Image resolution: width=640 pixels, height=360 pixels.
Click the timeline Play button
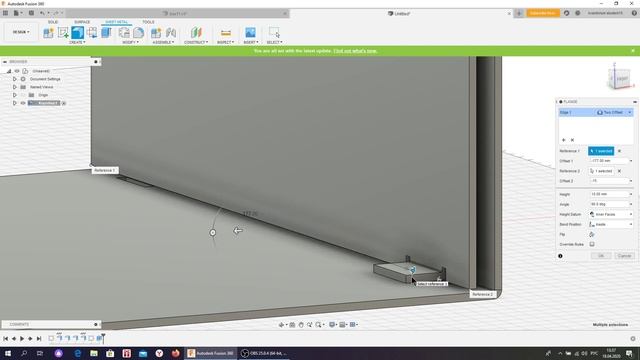coord(22,338)
